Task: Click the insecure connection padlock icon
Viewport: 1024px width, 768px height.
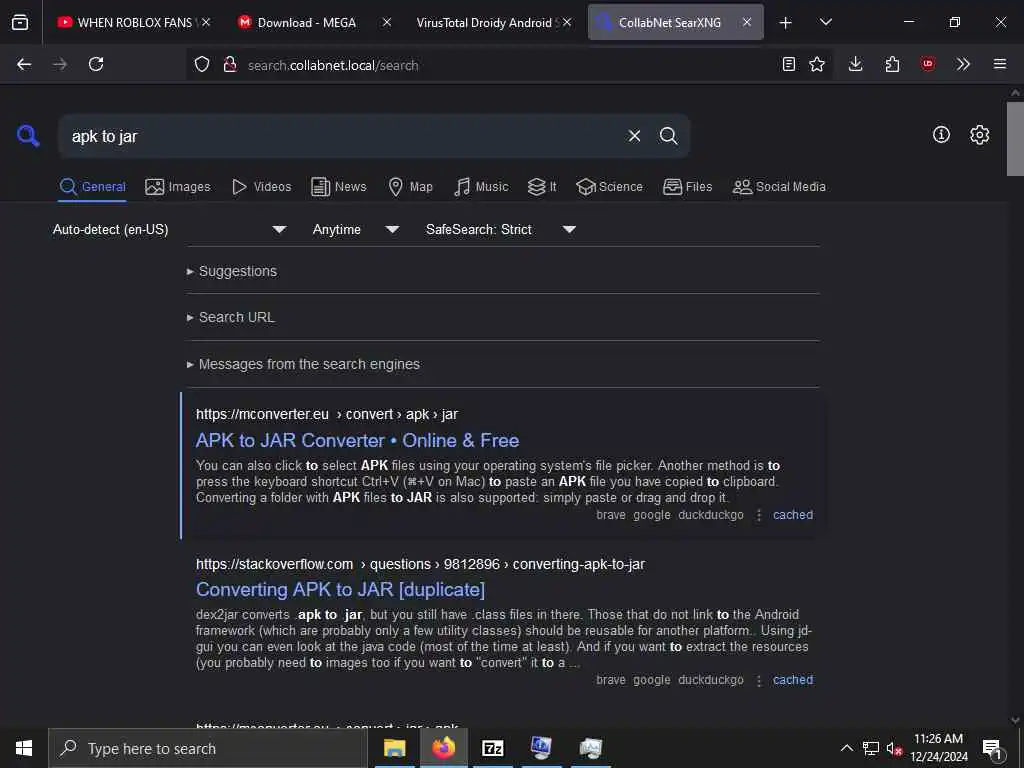Action: (230, 65)
